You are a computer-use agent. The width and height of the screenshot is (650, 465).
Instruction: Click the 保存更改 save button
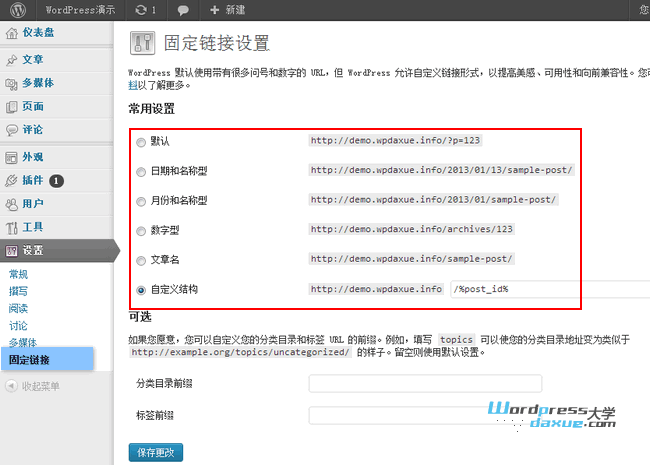(x=156, y=452)
